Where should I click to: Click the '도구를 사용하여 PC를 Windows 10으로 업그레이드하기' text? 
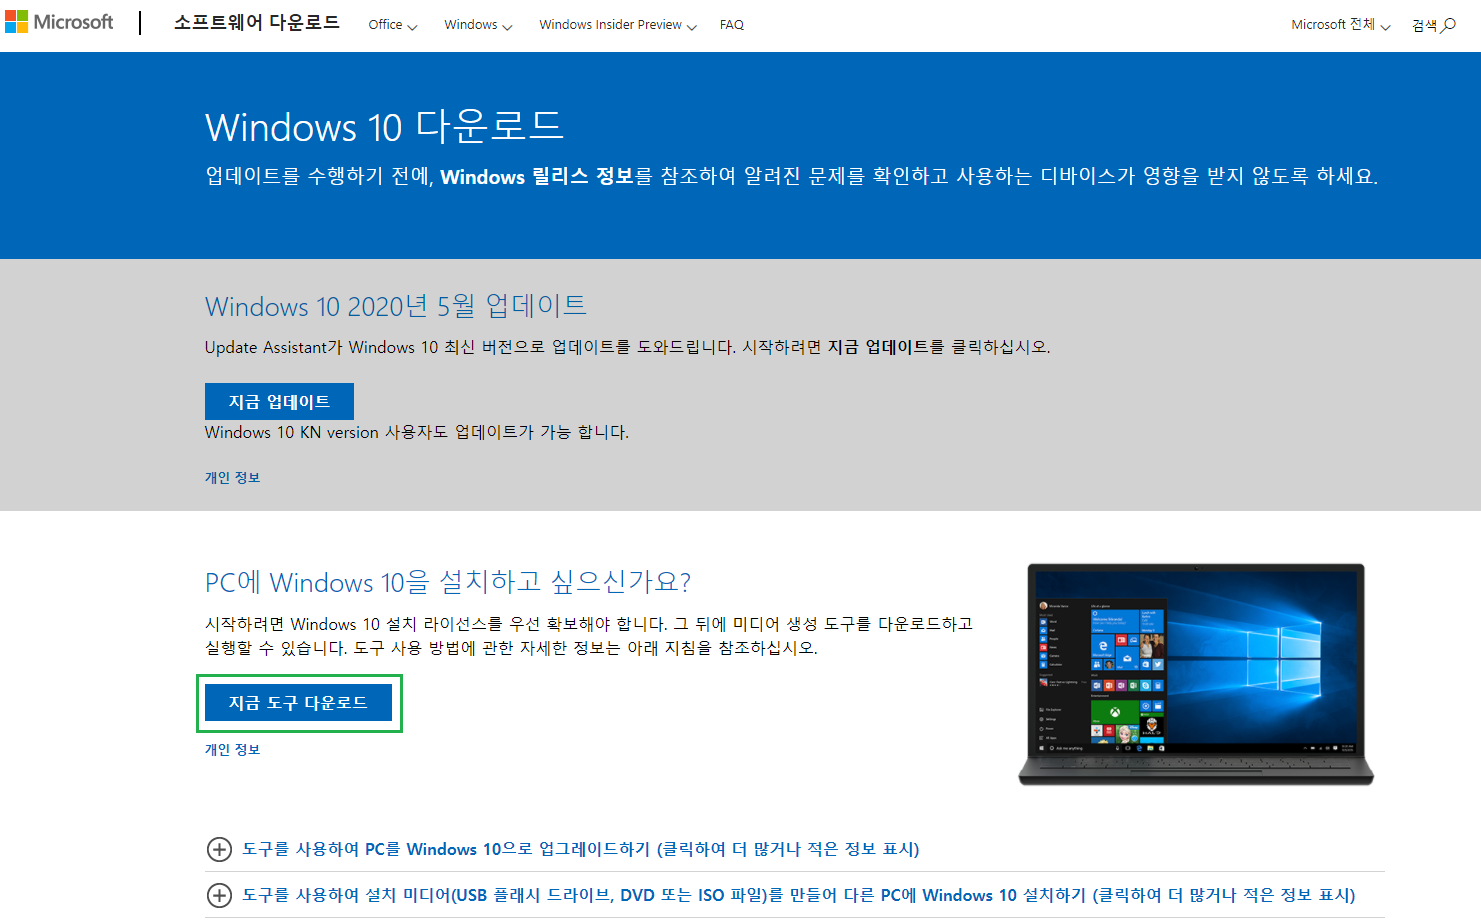pyautogui.click(x=446, y=849)
